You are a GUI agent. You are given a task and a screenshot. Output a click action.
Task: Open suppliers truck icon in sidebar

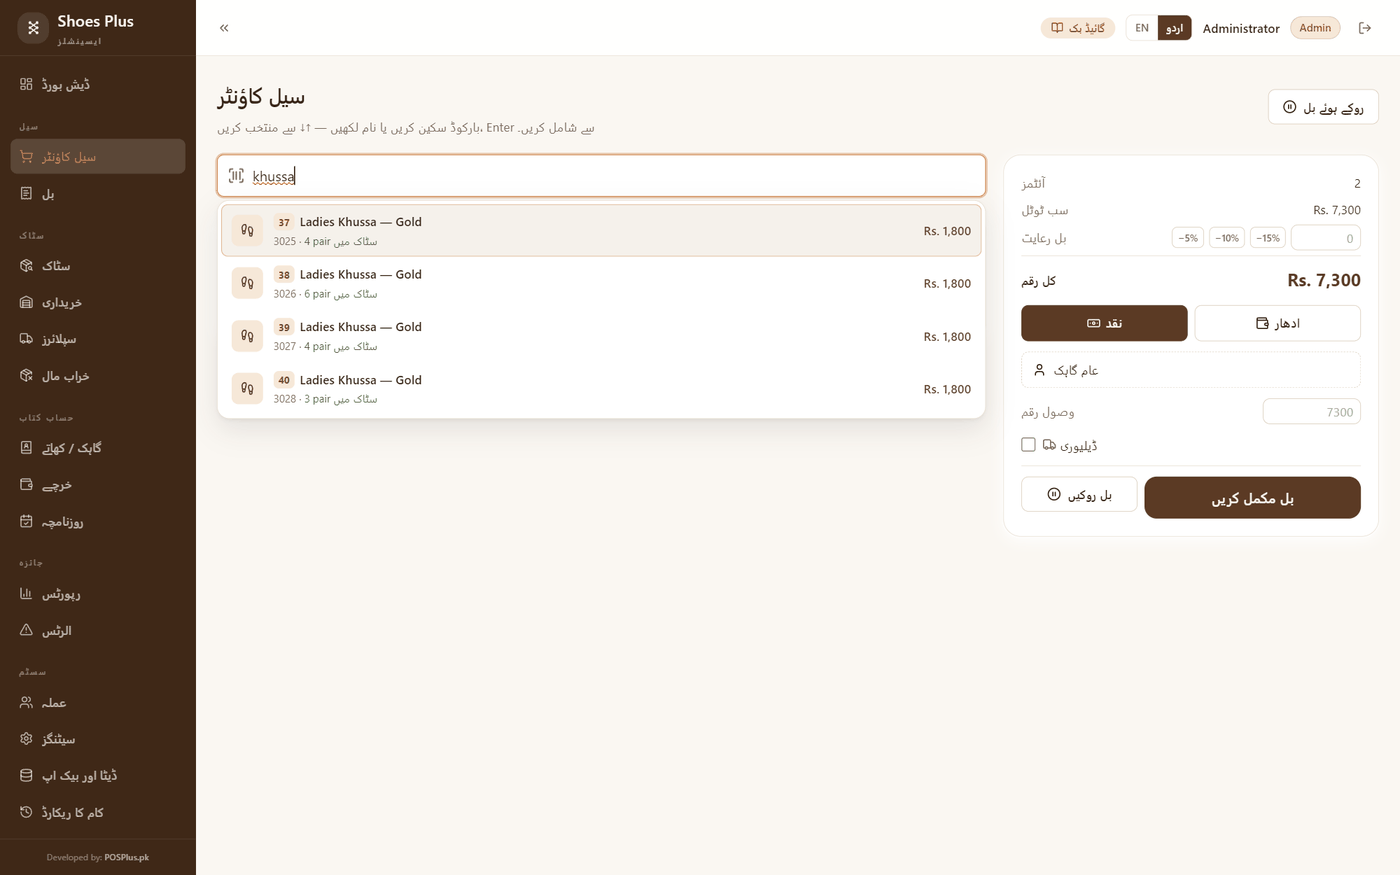point(26,339)
